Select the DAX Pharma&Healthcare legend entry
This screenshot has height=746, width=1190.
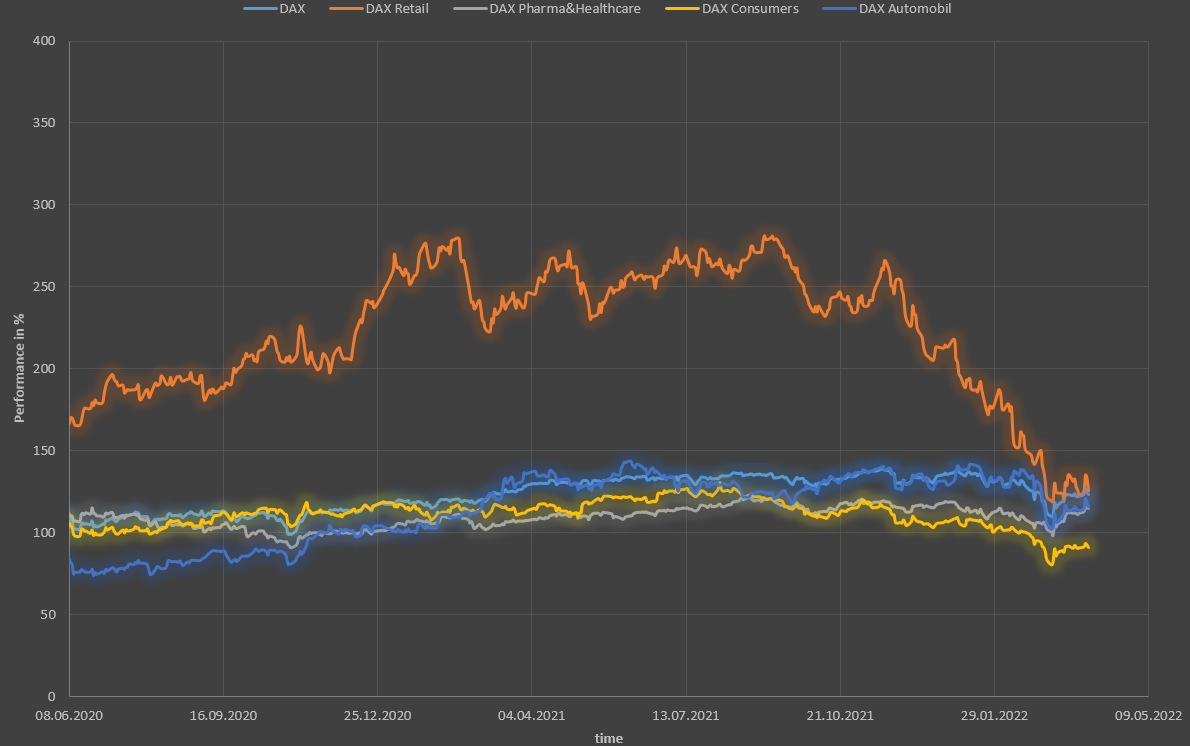pos(546,9)
